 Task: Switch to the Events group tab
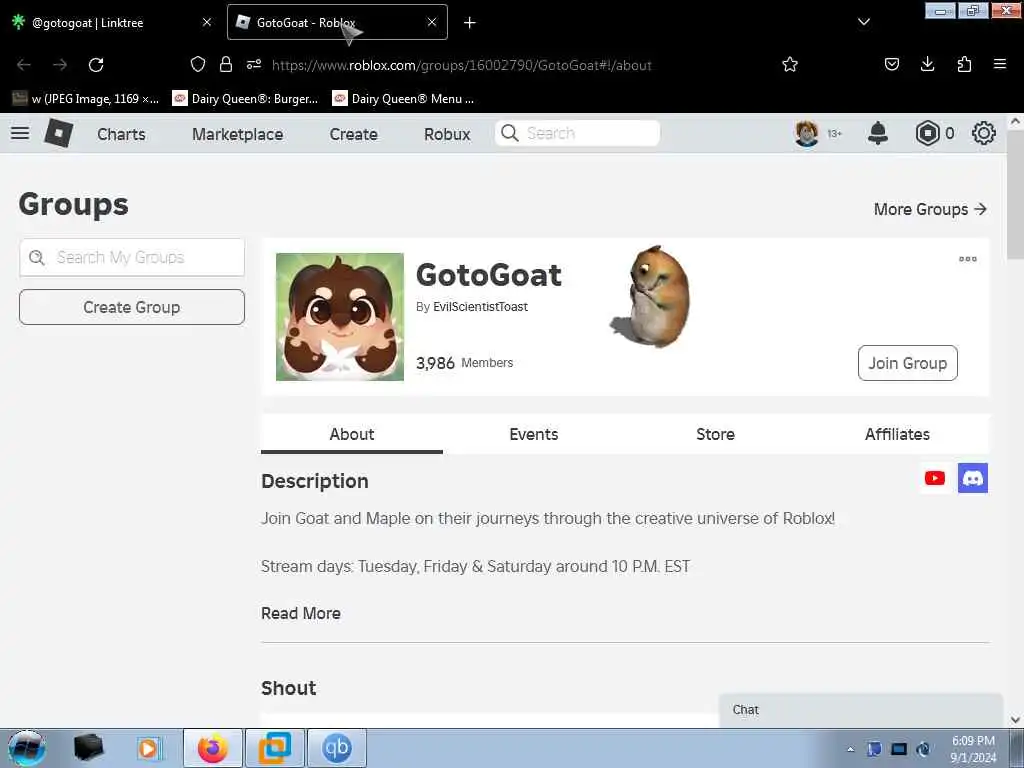tap(534, 434)
